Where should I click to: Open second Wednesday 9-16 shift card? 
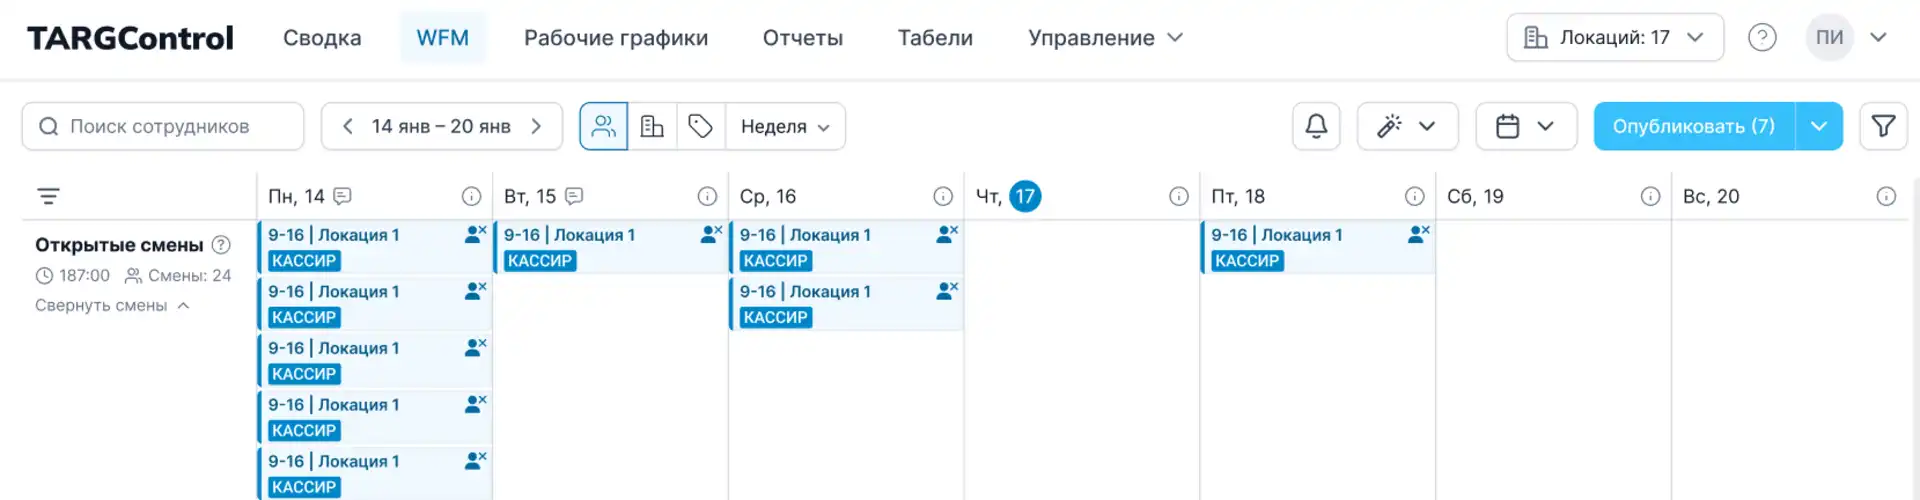pos(847,304)
